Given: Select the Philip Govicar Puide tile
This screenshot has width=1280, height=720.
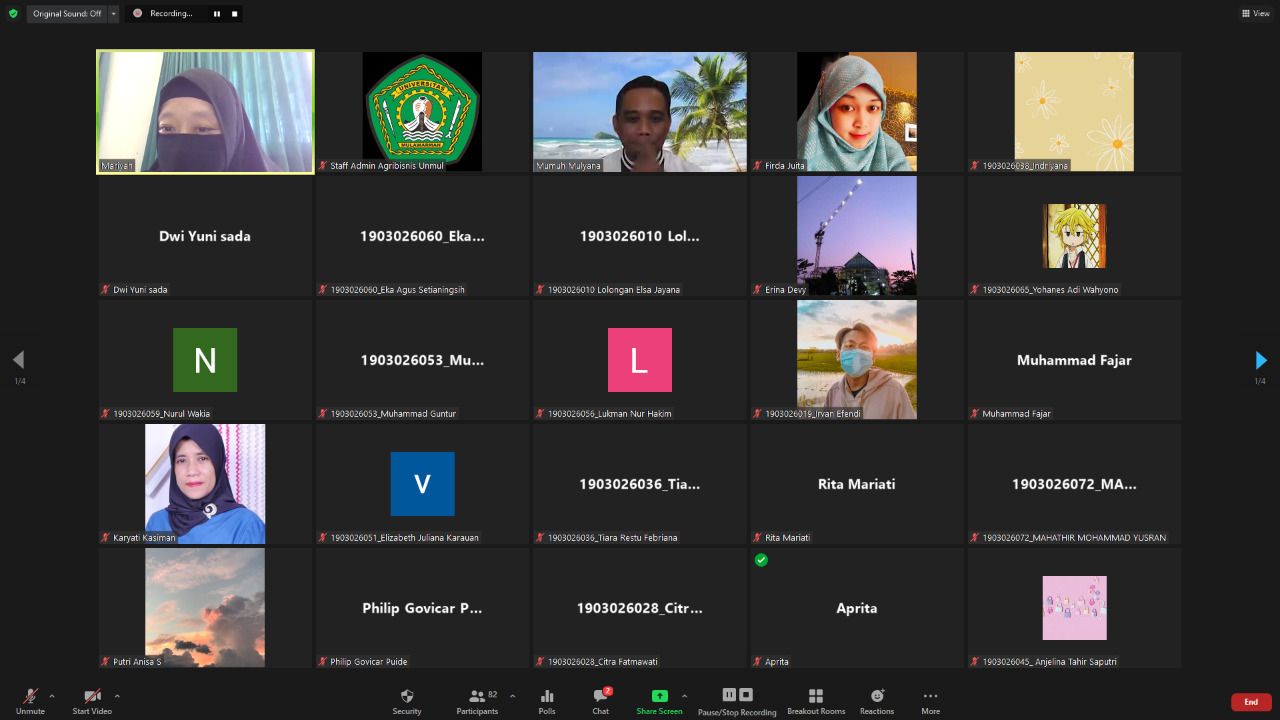Looking at the screenshot, I should pyautogui.click(x=422, y=608).
